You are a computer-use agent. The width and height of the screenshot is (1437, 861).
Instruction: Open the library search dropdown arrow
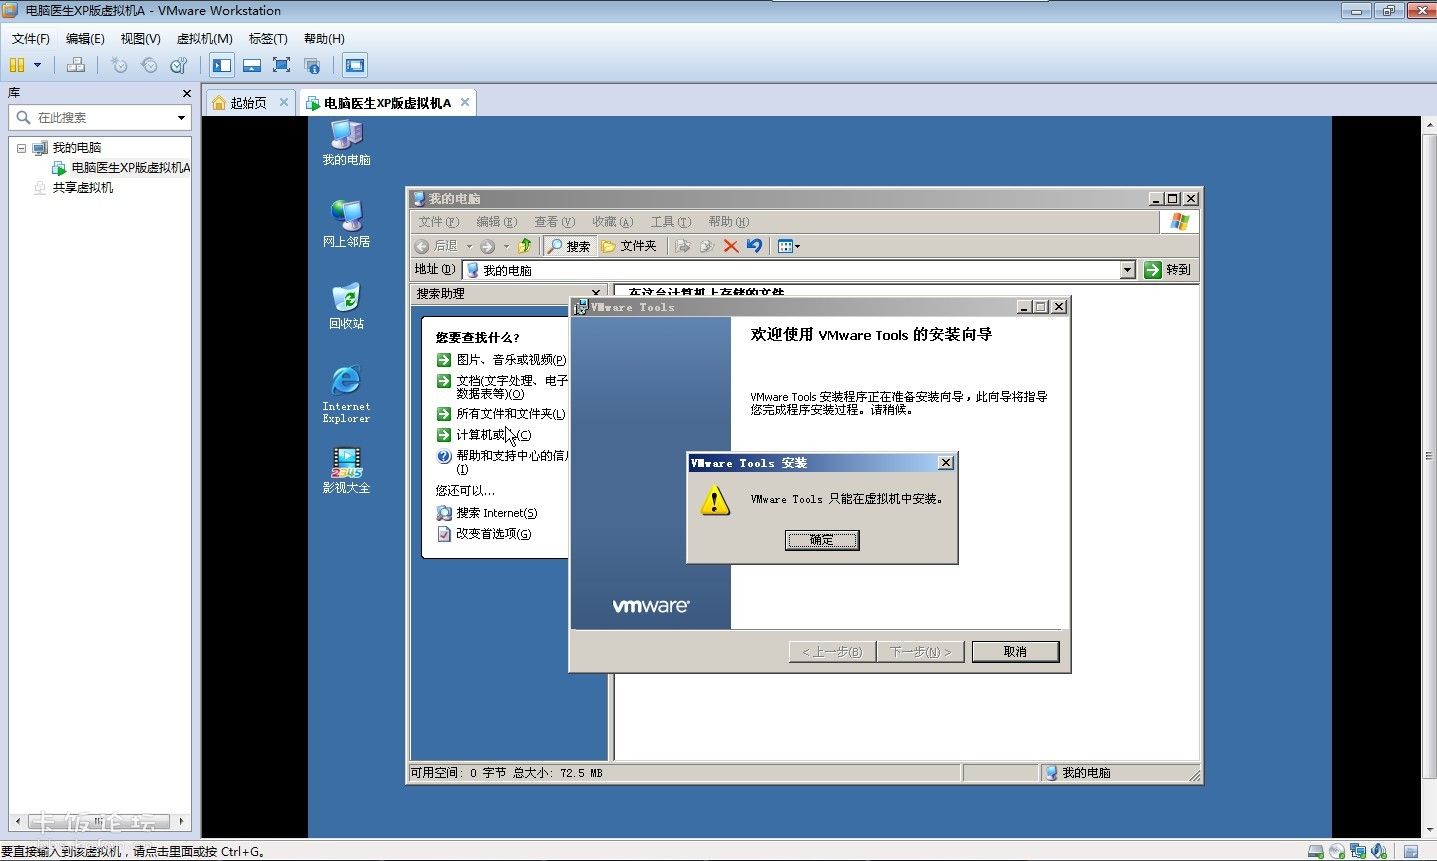point(181,118)
